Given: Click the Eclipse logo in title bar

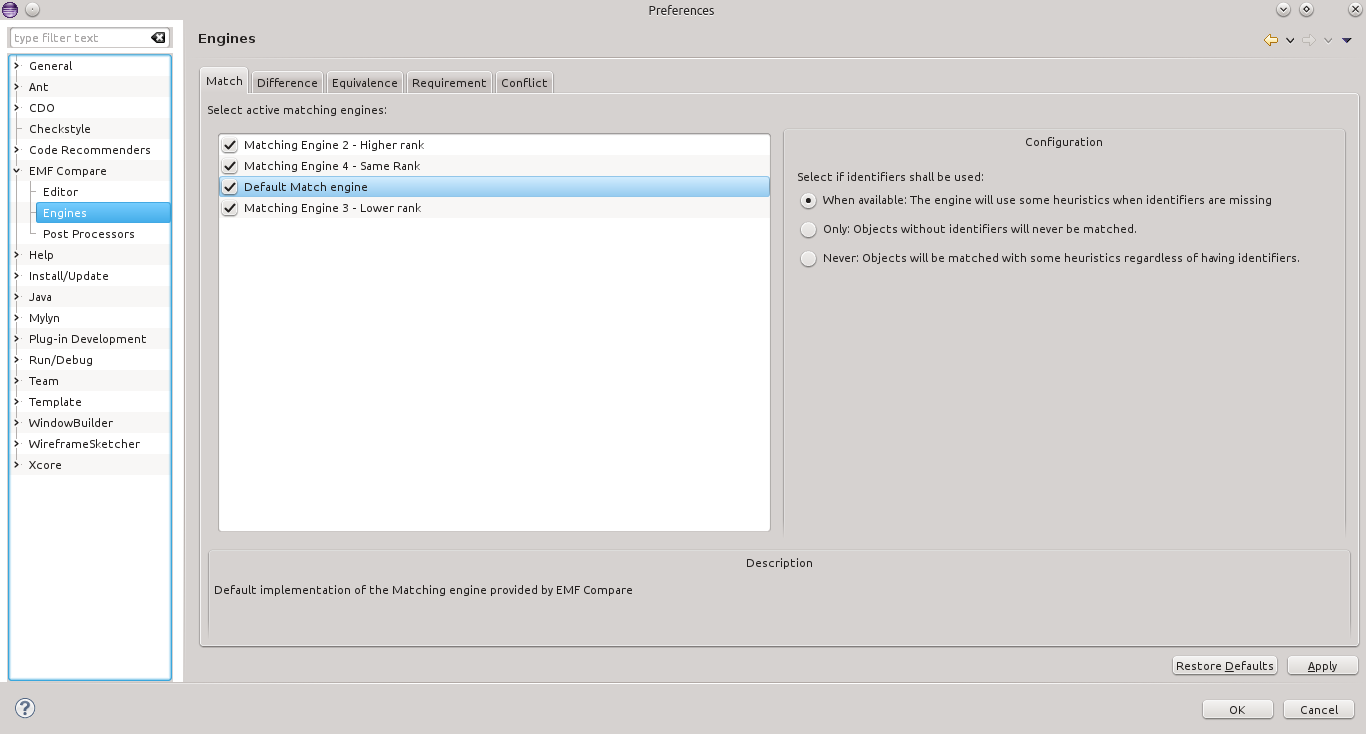Looking at the screenshot, I should pyautogui.click(x=10, y=10).
